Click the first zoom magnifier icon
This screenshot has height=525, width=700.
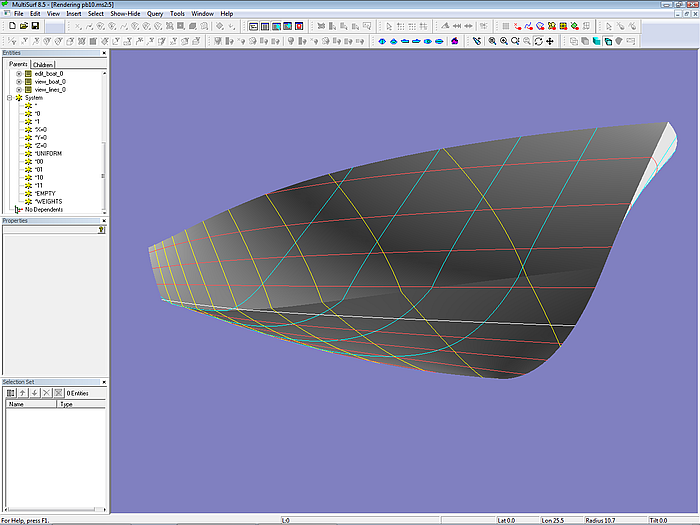coord(492,41)
